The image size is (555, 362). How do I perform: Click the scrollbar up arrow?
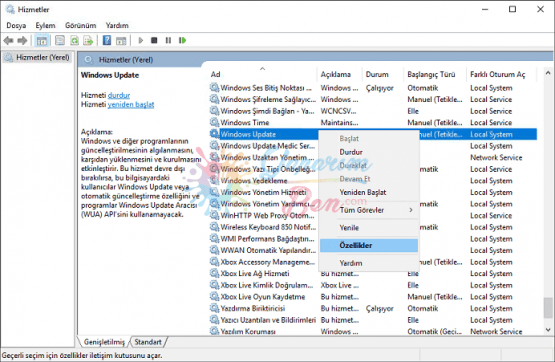coord(548,73)
